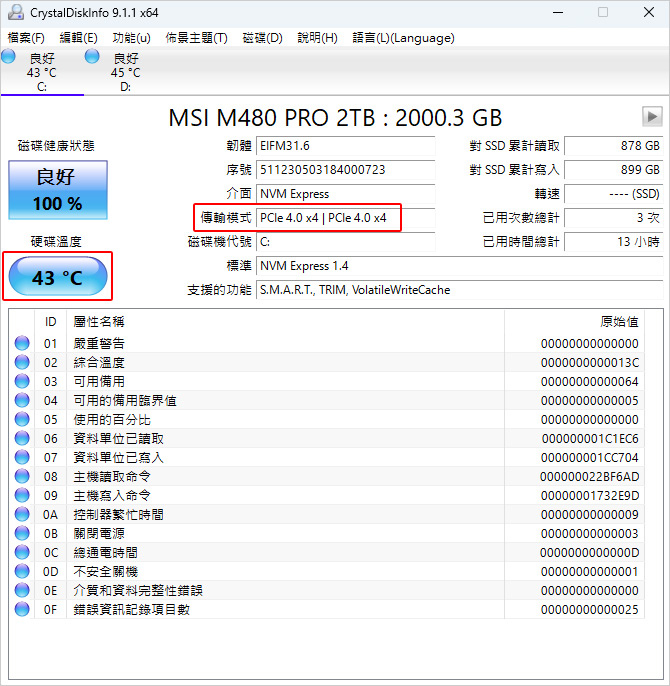This screenshot has height=686, width=670.
Task: Click status orb of row 06 資料單位已讀取
Action: click(x=22, y=438)
